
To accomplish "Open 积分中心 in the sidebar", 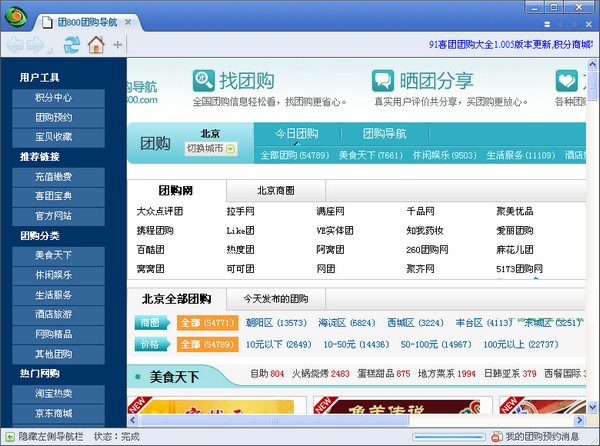I will [58, 98].
